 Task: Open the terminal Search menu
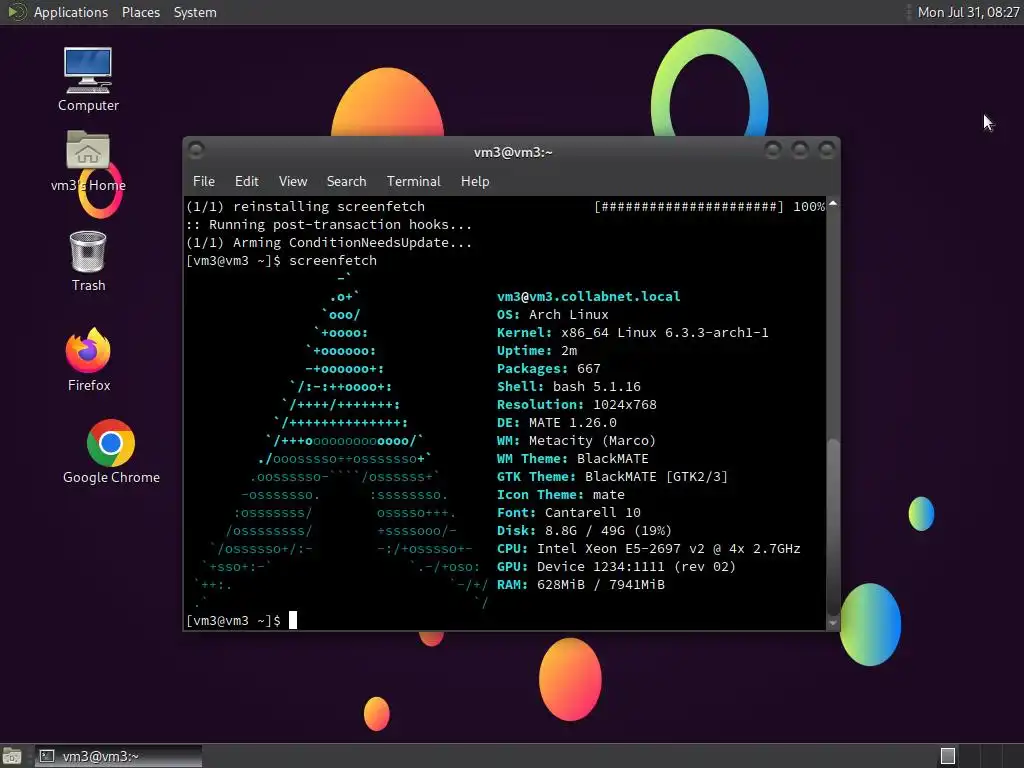346,182
